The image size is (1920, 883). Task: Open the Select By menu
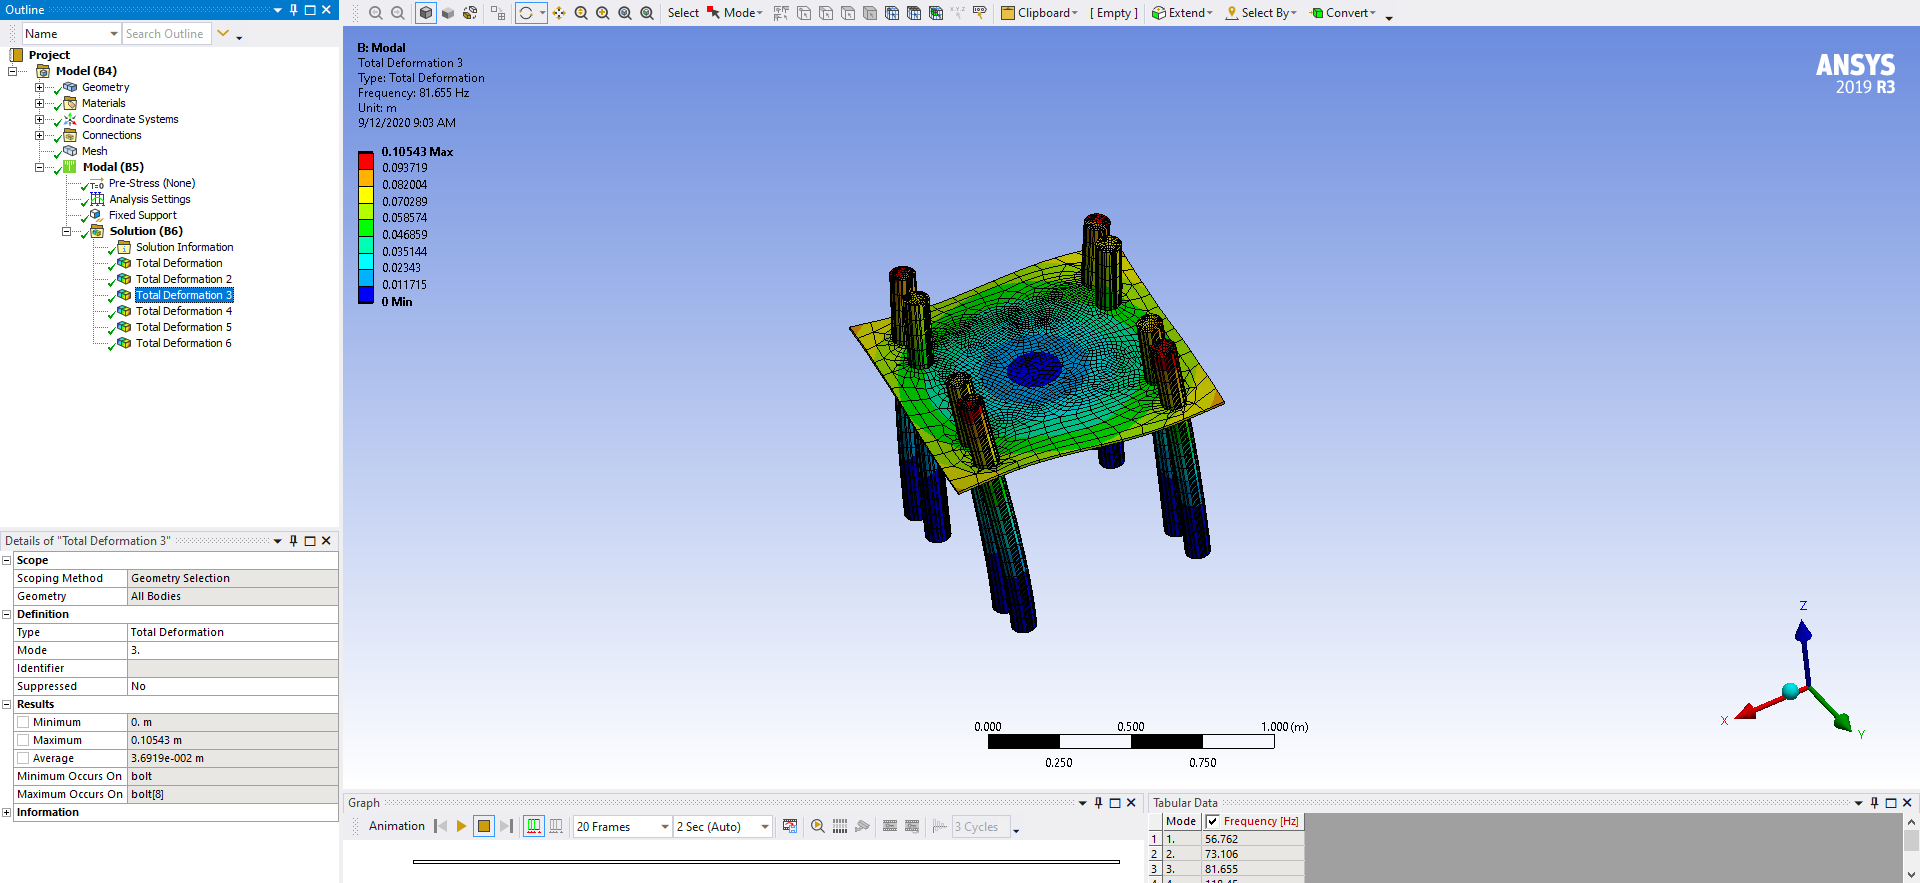[x=1261, y=13]
